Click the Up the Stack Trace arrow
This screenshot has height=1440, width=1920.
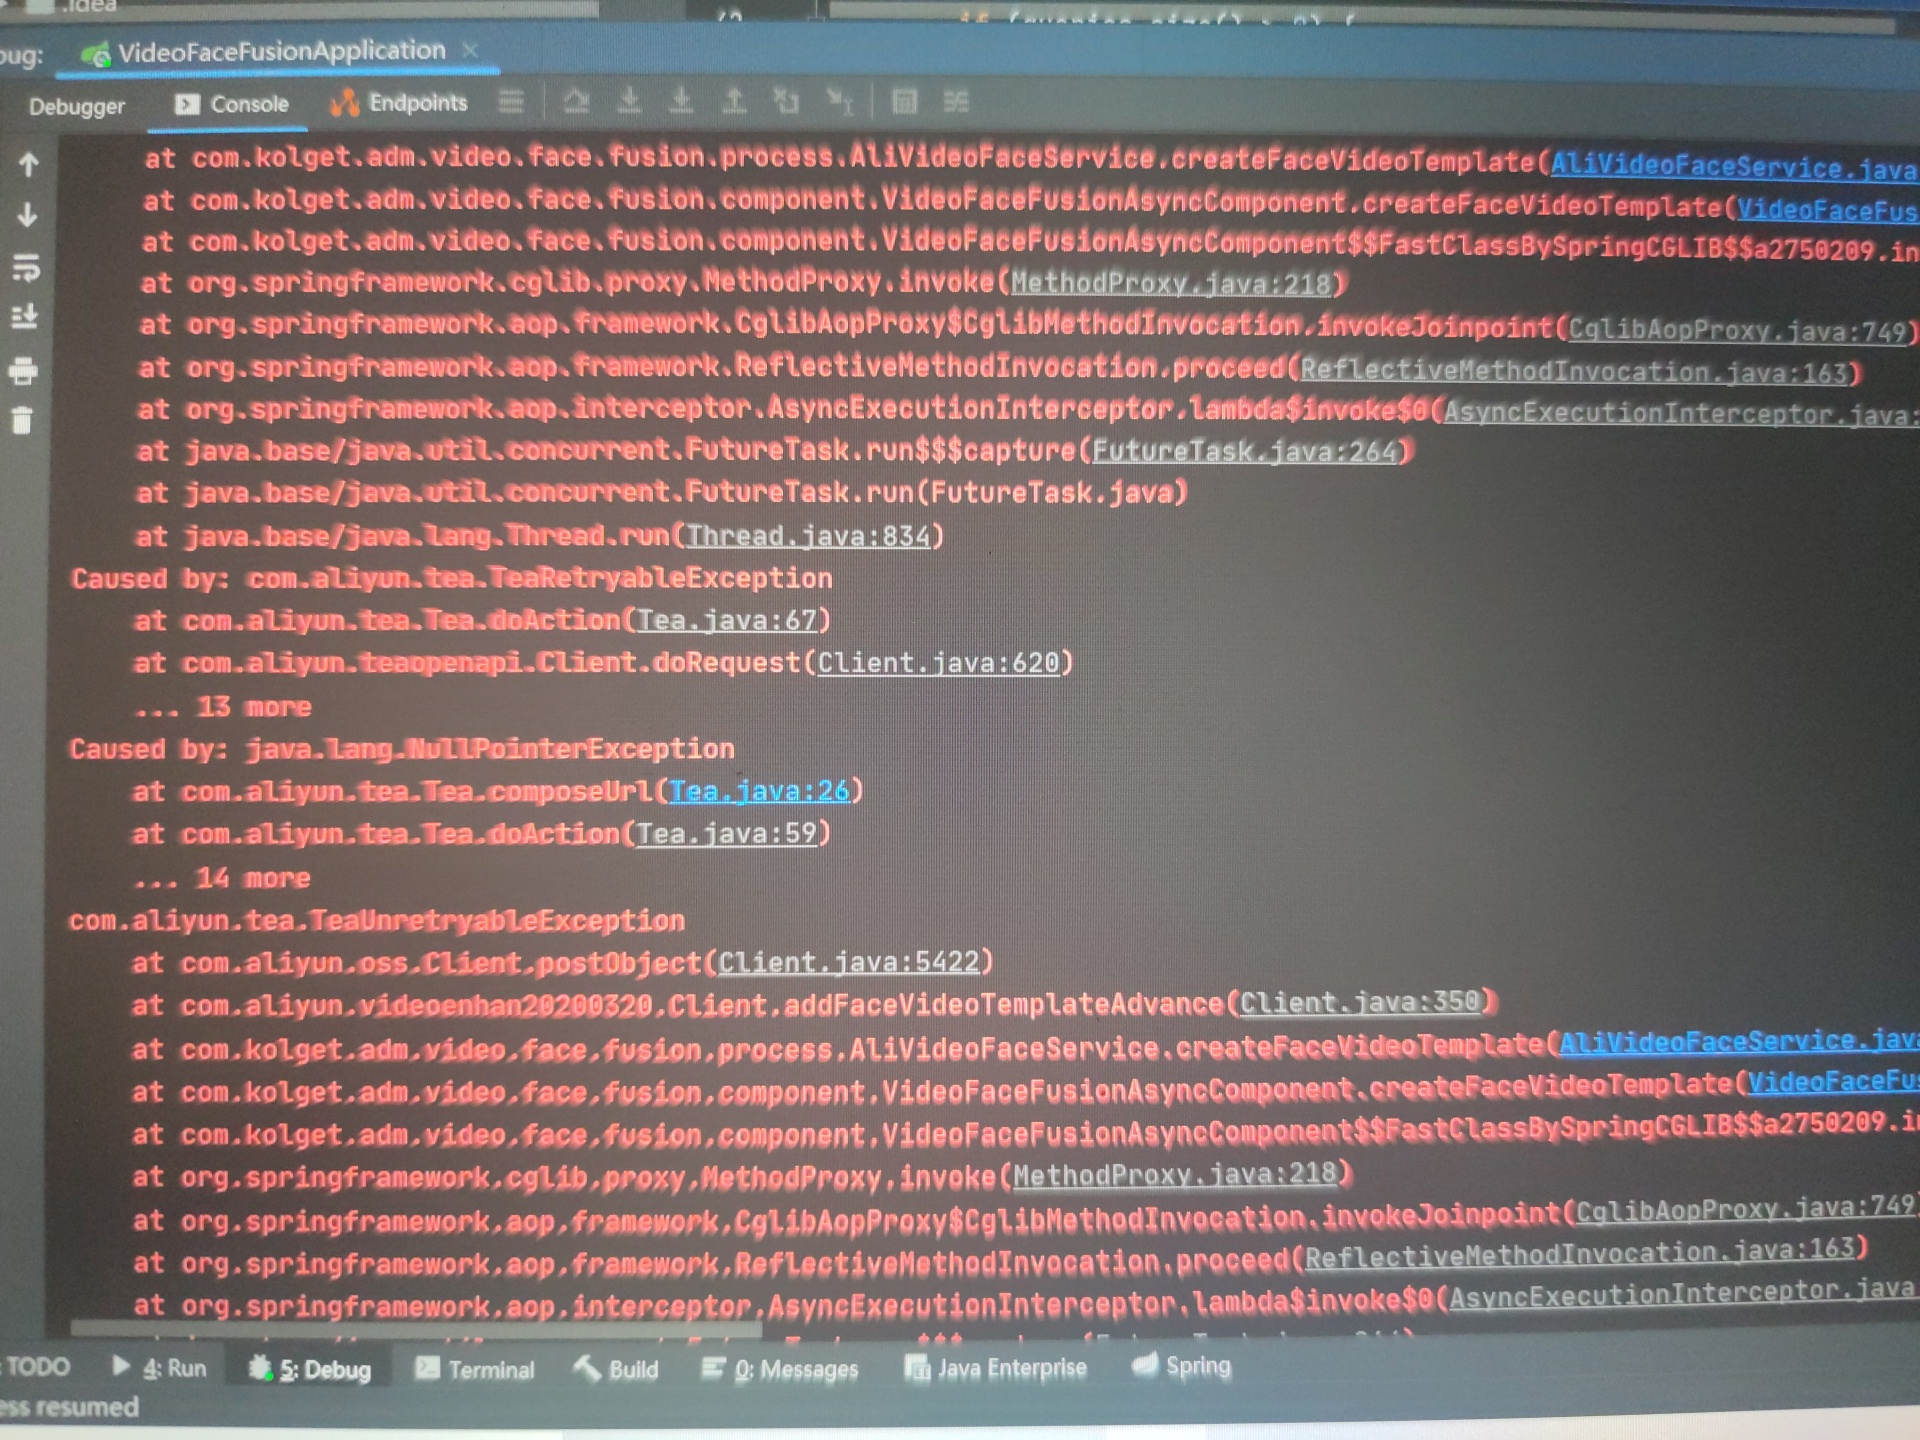click(x=29, y=165)
